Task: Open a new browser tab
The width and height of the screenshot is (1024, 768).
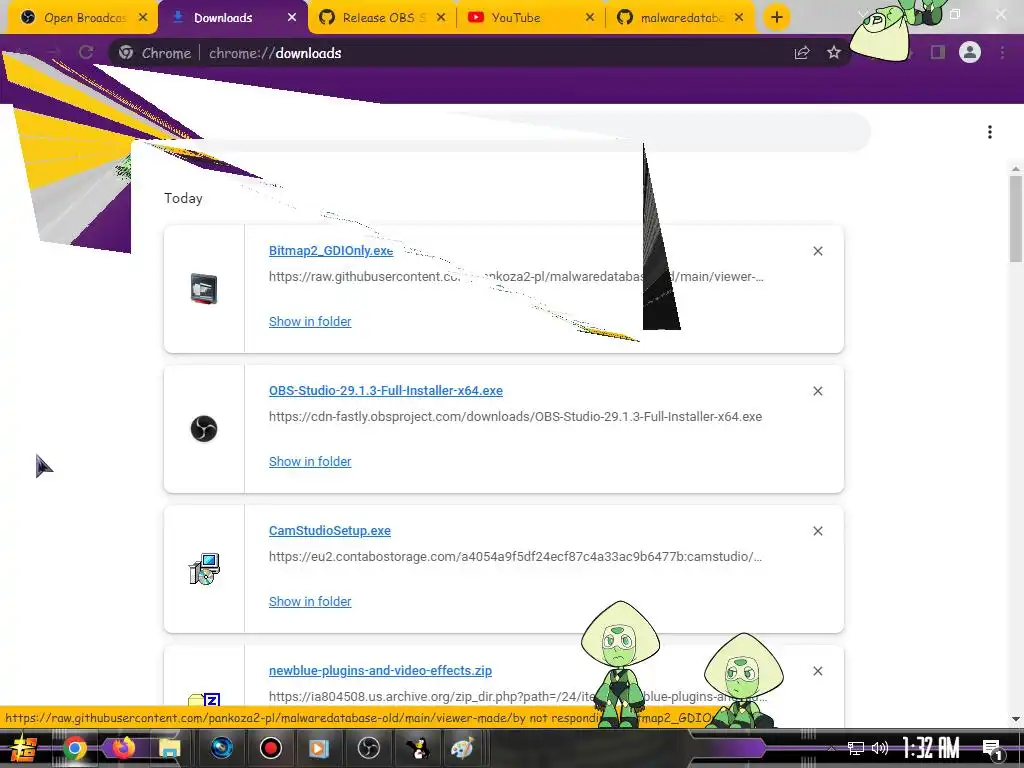Action: [776, 18]
